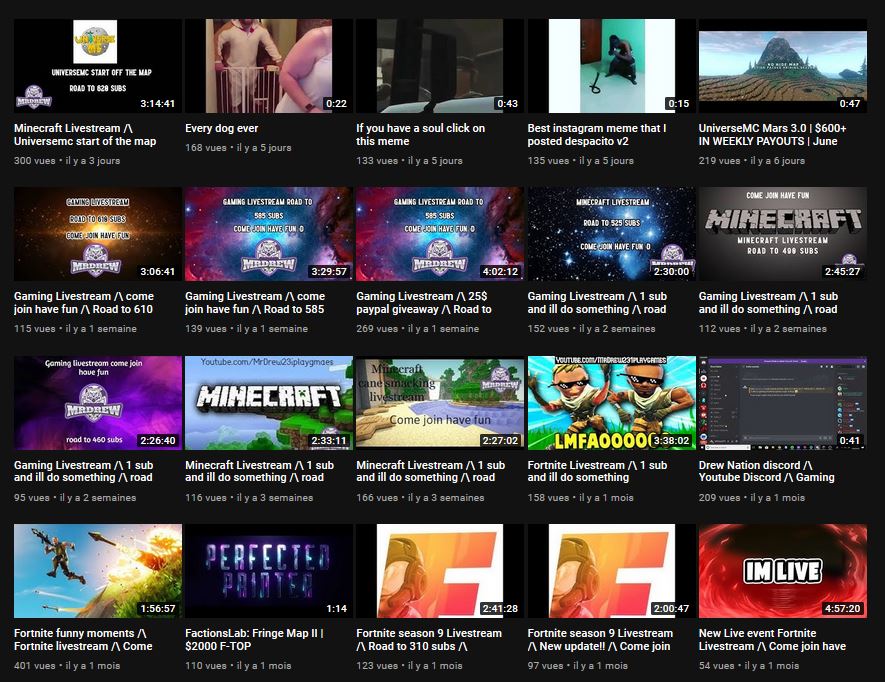
Task: Play the 3:14:41 Universemc livestream thumbnail
Action: [x=98, y=66]
